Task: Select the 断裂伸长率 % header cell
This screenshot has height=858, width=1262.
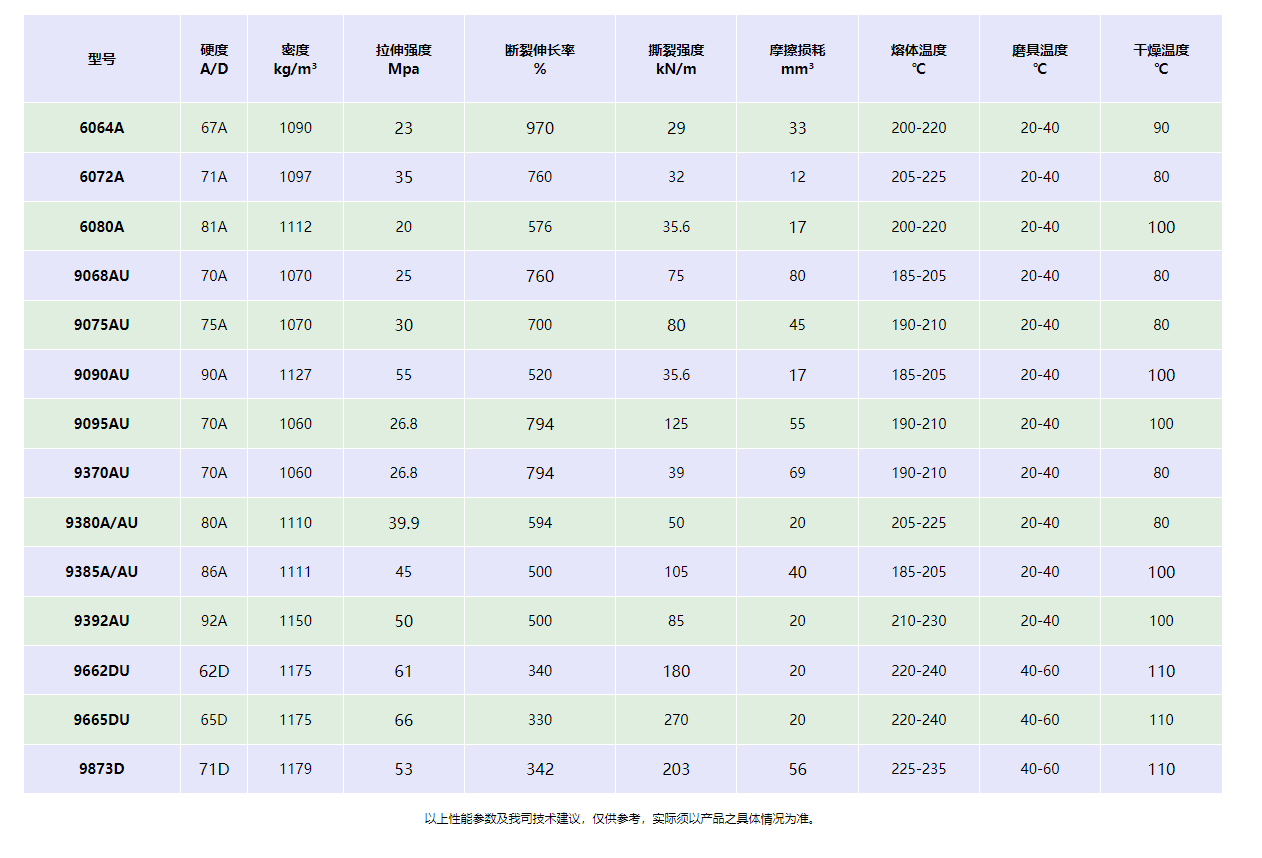Action: (x=540, y=59)
